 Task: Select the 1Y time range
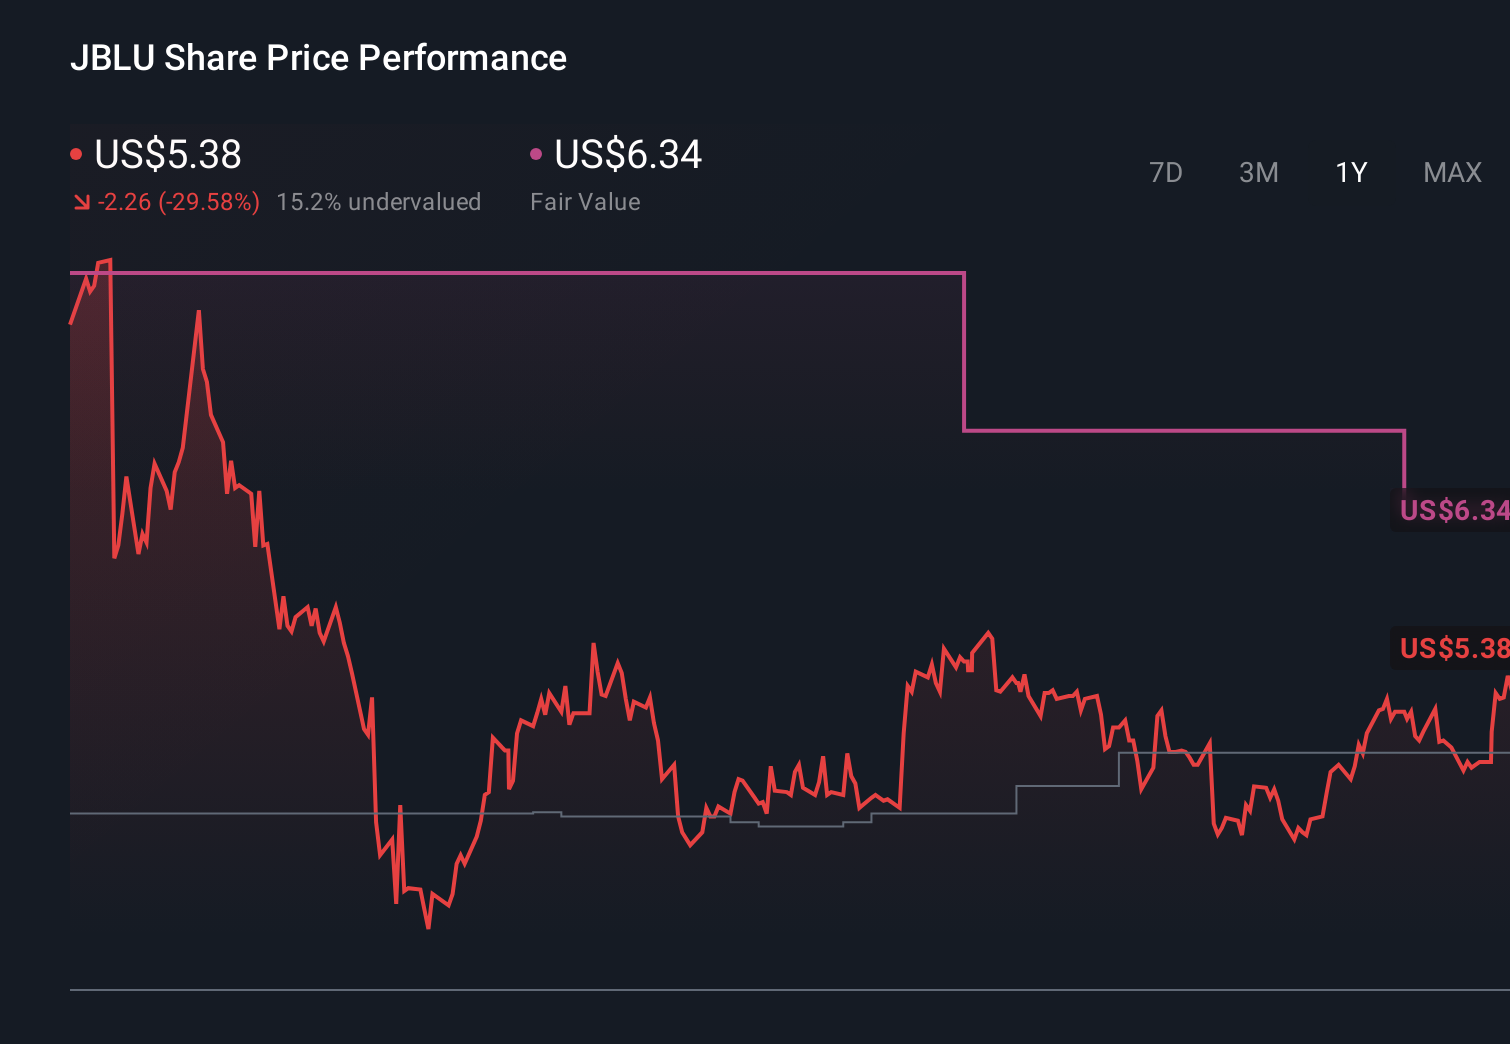1350,172
